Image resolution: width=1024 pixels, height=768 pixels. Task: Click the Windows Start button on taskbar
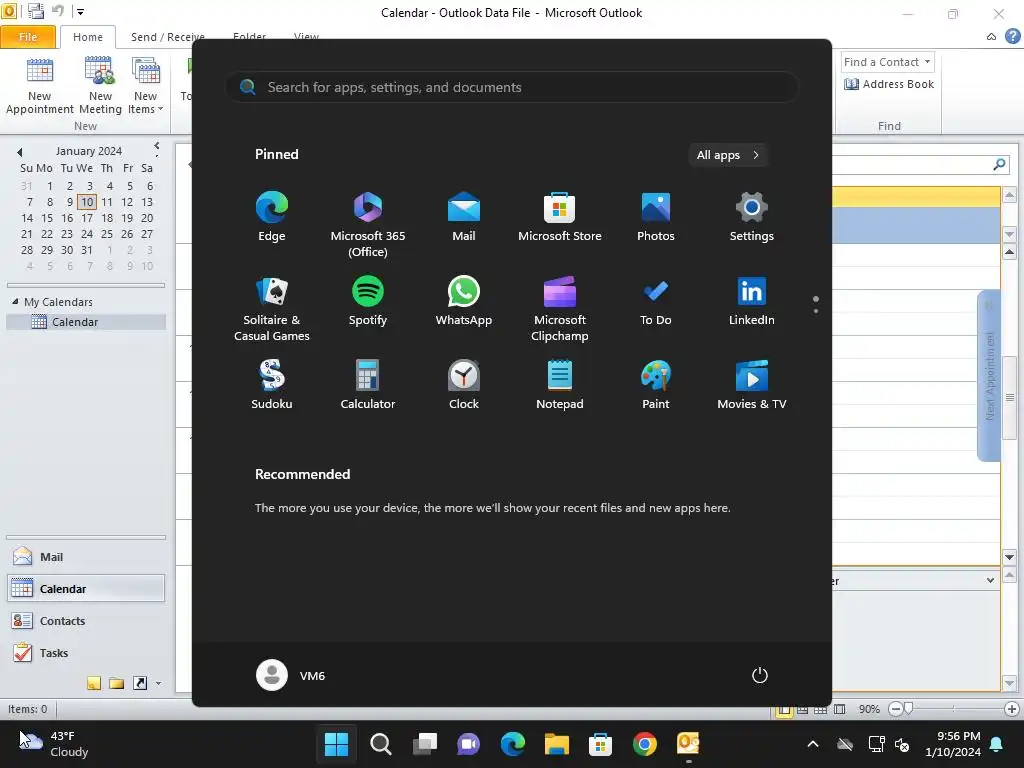coord(336,744)
